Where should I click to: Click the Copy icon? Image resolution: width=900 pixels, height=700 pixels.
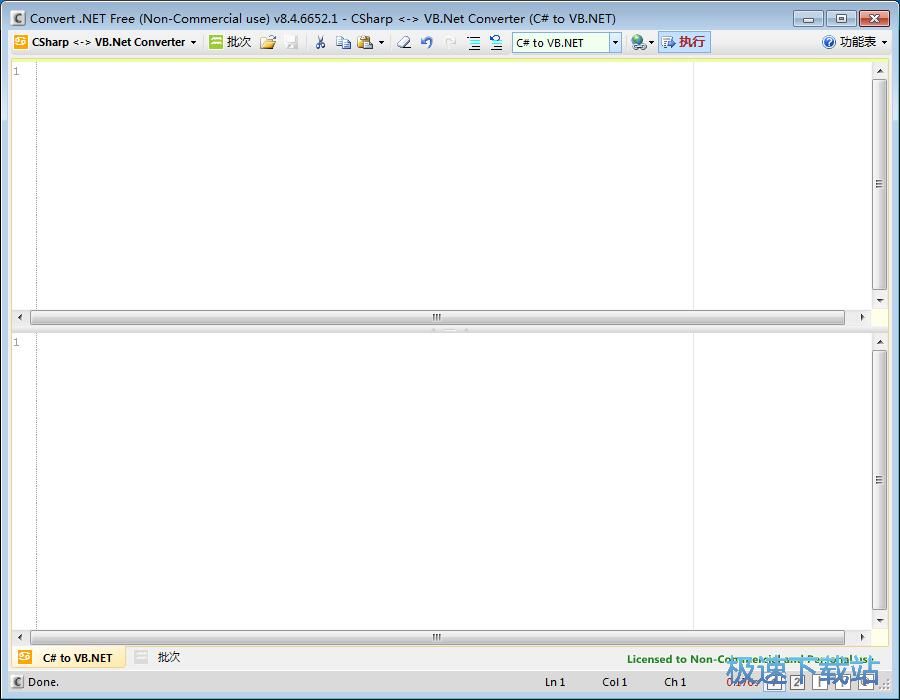(x=343, y=42)
